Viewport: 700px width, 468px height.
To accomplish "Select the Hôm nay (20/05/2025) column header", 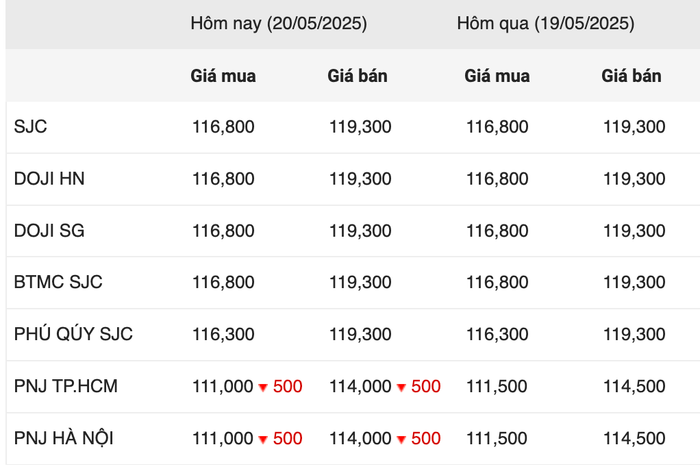I will pos(279,23).
